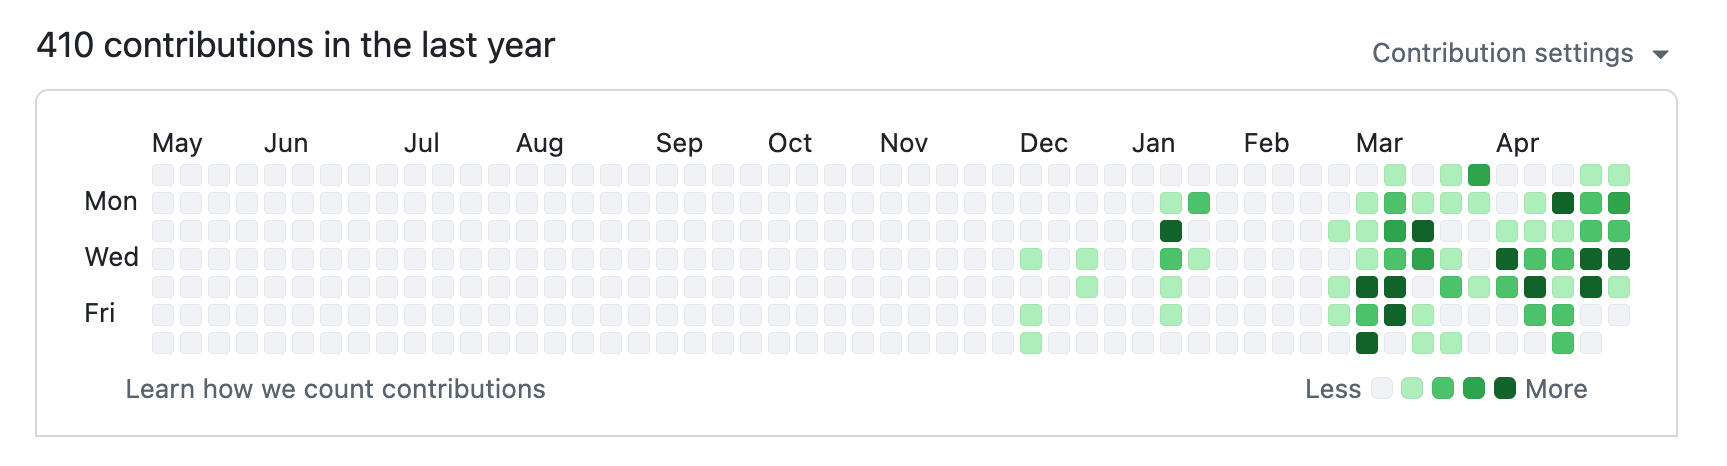Select the light green Friday cell in January
The image size is (1727, 466).
pyautogui.click(x=1171, y=315)
